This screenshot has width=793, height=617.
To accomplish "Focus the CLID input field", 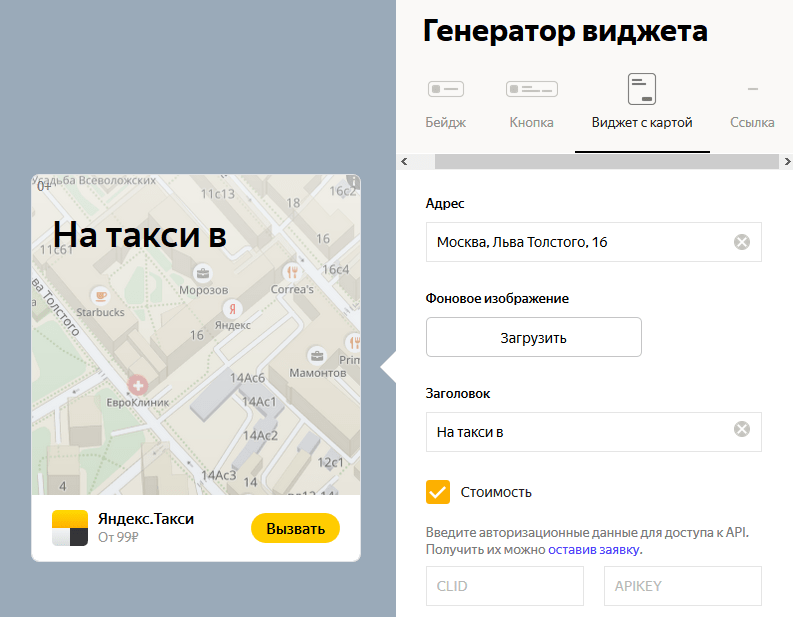I will tap(505, 586).
